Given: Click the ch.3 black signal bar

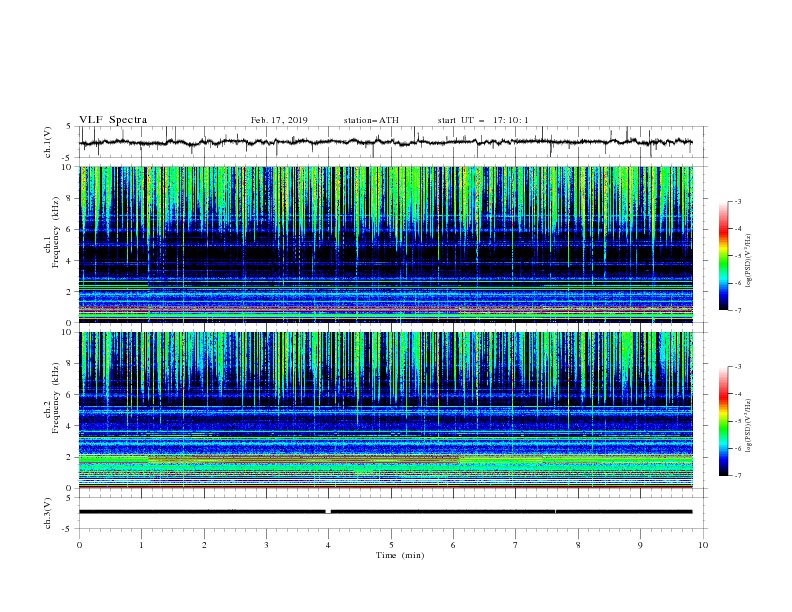Looking at the screenshot, I should 386,512.
